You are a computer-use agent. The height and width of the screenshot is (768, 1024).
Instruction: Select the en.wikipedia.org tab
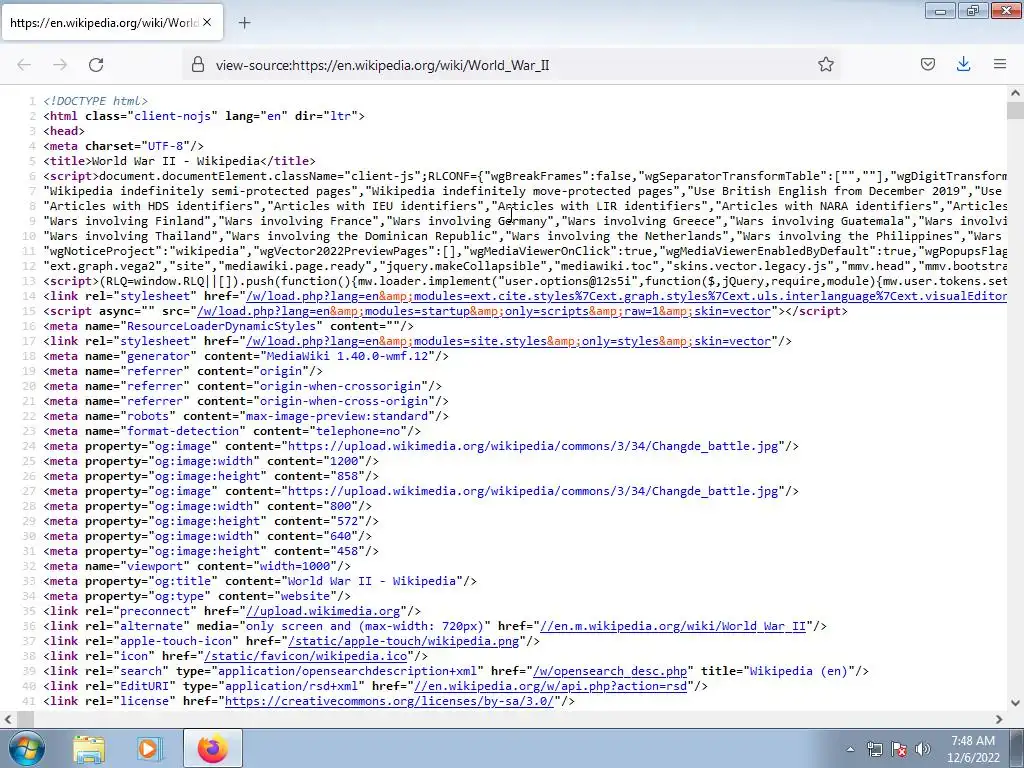coord(112,23)
